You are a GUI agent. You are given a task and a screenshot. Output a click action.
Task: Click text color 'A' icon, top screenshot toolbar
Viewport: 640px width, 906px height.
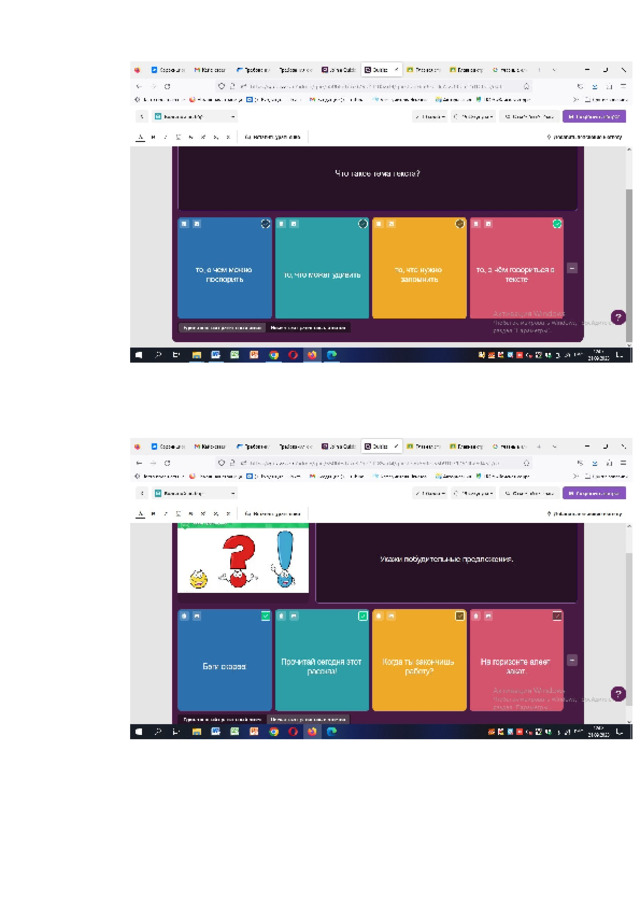click(140, 137)
